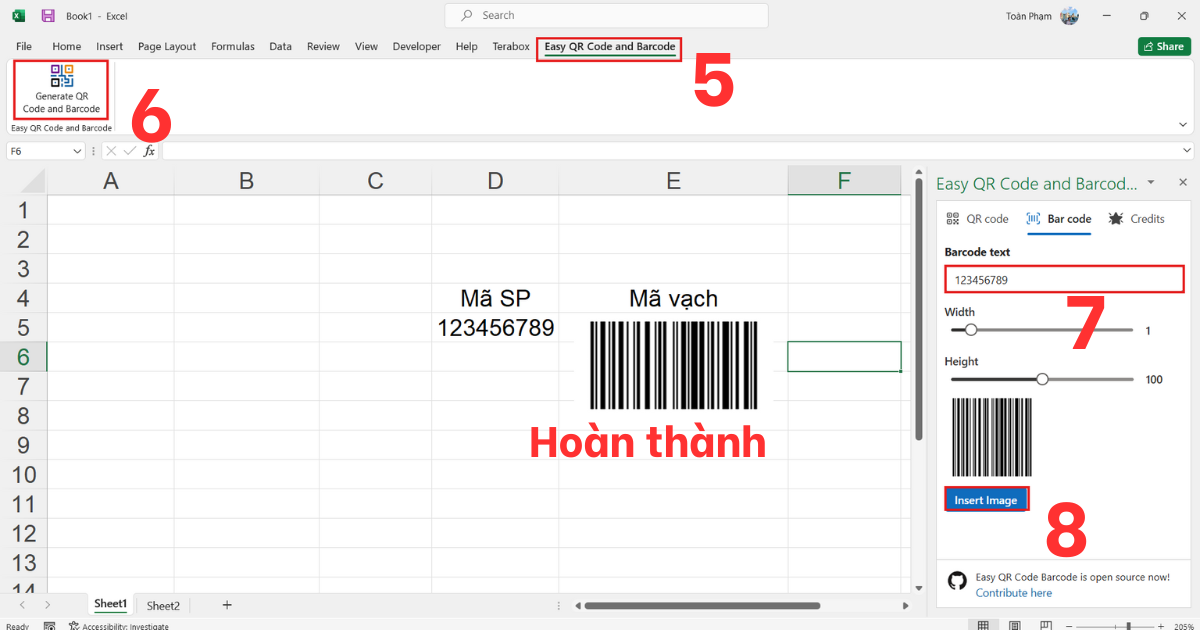This screenshot has height=630, width=1200.
Task: Expand the ribbon display options chevron
Action: (x=1182, y=124)
